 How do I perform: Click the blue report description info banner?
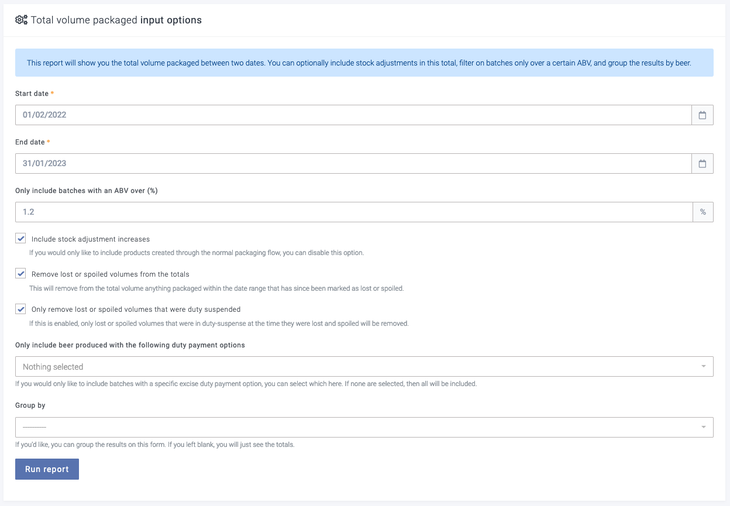point(364,63)
